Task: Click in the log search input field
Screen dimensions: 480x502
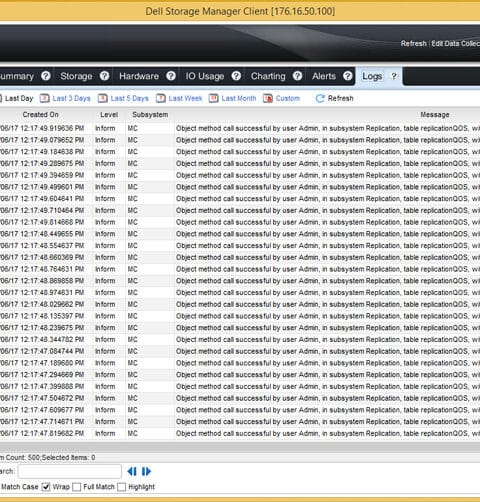Action: click(70, 471)
